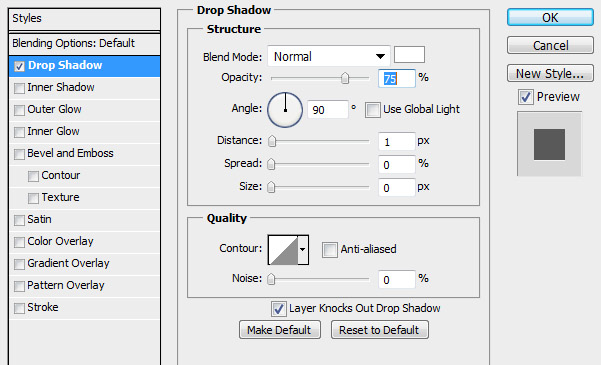The height and width of the screenshot is (365, 601).
Task: Enable the Stroke checkbox
Action: pyautogui.click(x=19, y=308)
